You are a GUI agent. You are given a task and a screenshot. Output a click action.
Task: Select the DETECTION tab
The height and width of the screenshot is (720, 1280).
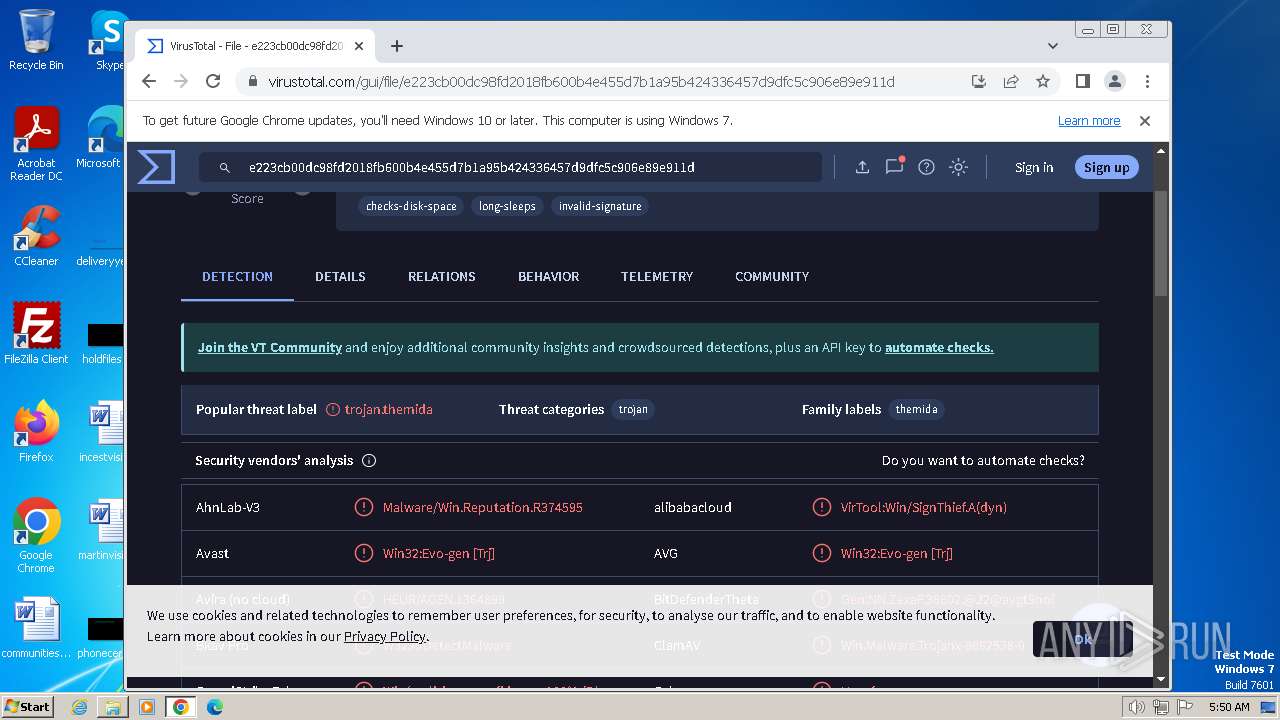(x=237, y=277)
